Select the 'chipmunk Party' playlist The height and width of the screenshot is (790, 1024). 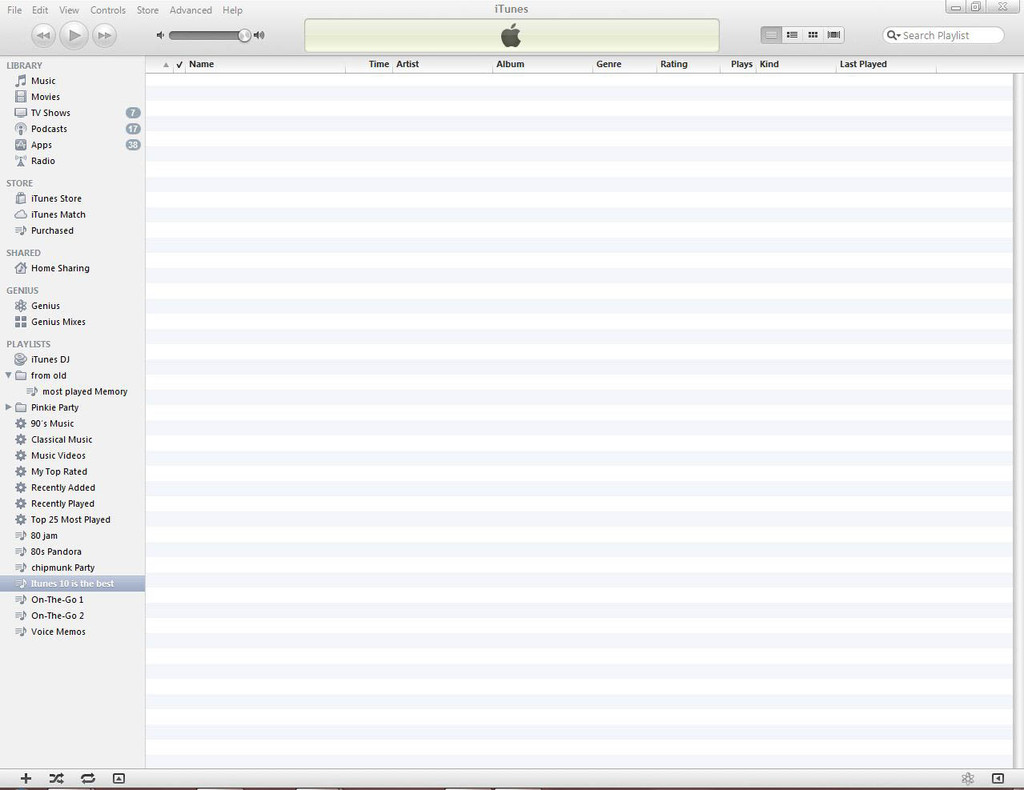tap(72, 568)
